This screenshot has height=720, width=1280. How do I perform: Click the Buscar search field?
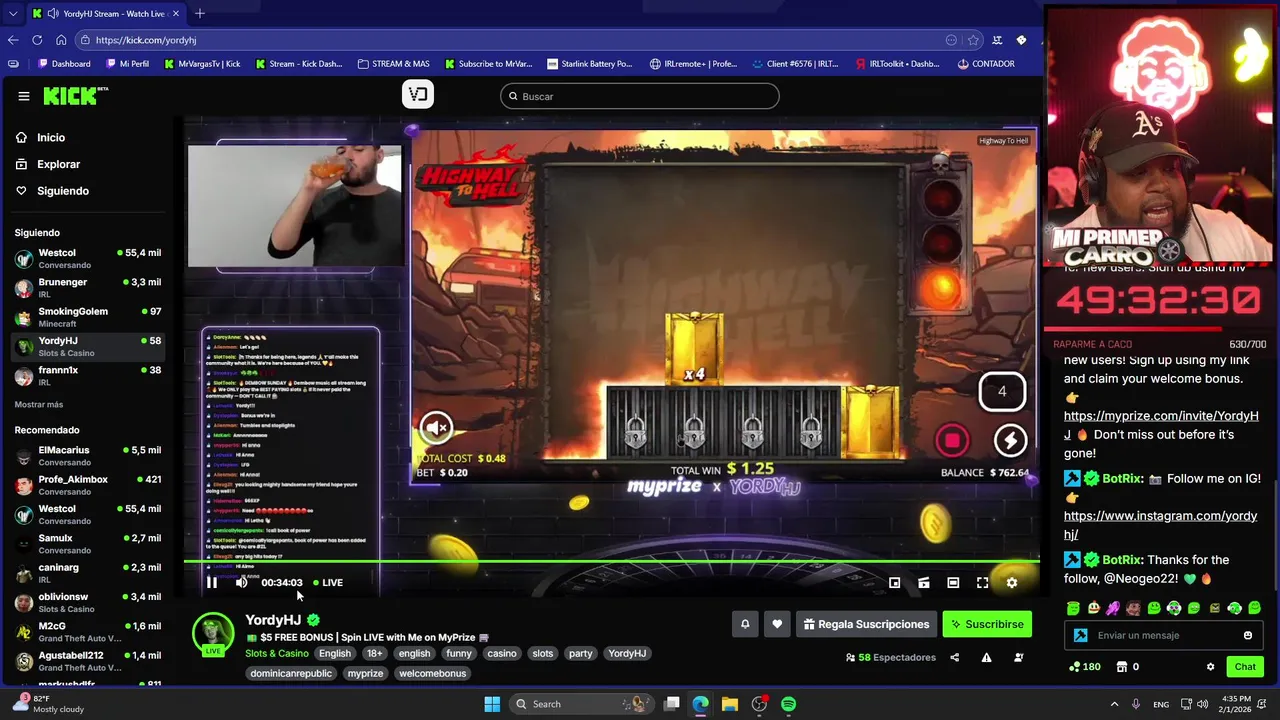(640, 96)
